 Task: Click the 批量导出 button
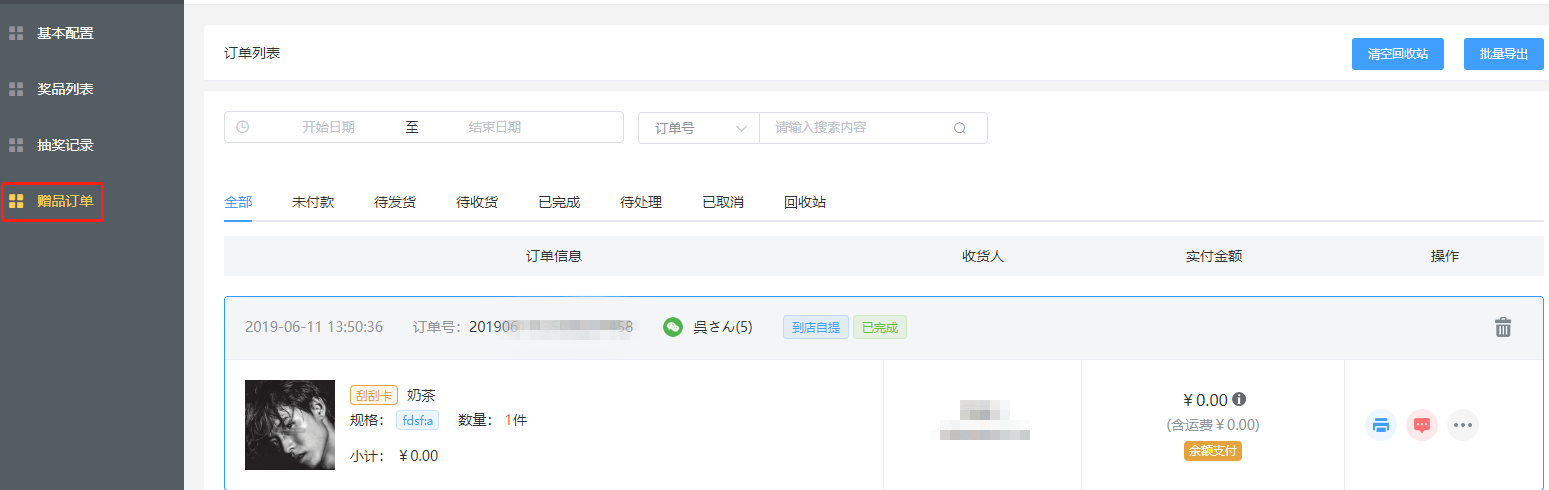[x=1504, y=54]
